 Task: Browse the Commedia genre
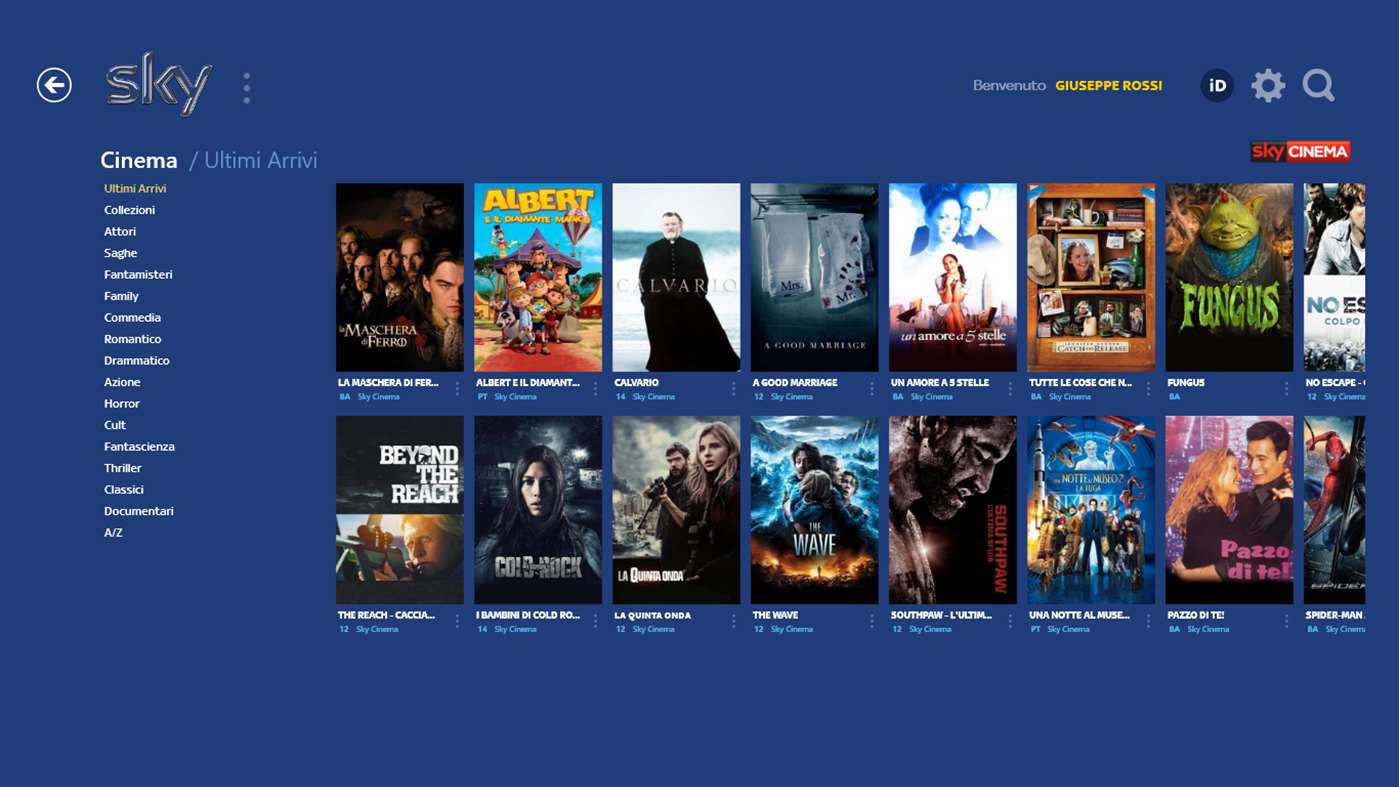(132, 317)
